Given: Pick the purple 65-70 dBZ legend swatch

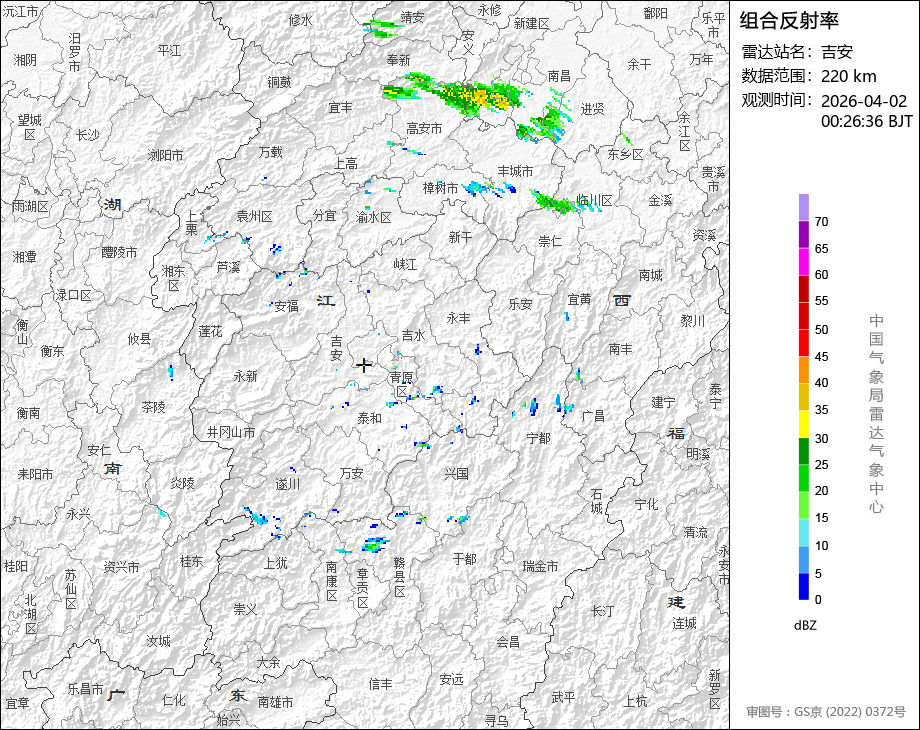Looking at the screenshot, I should [x=804, y=235].
